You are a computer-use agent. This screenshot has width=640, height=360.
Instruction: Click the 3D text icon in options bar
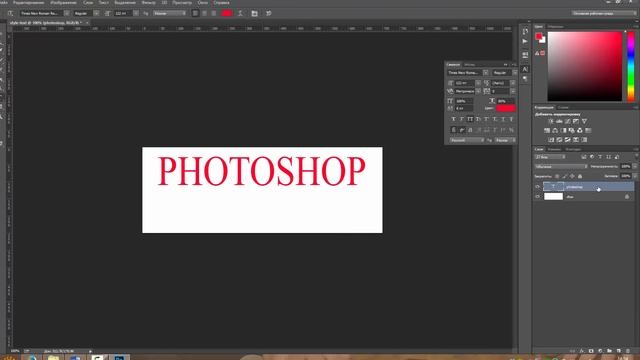click(x=269, y=13)
